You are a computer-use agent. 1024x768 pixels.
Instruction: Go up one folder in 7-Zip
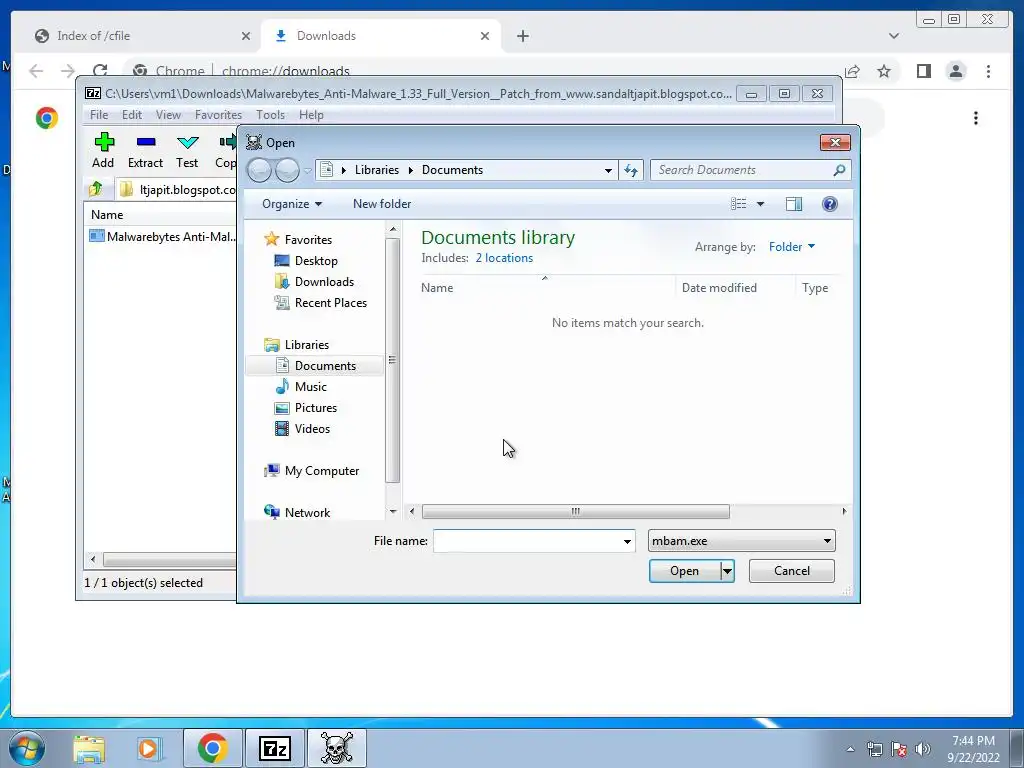(x=95, y=189)
